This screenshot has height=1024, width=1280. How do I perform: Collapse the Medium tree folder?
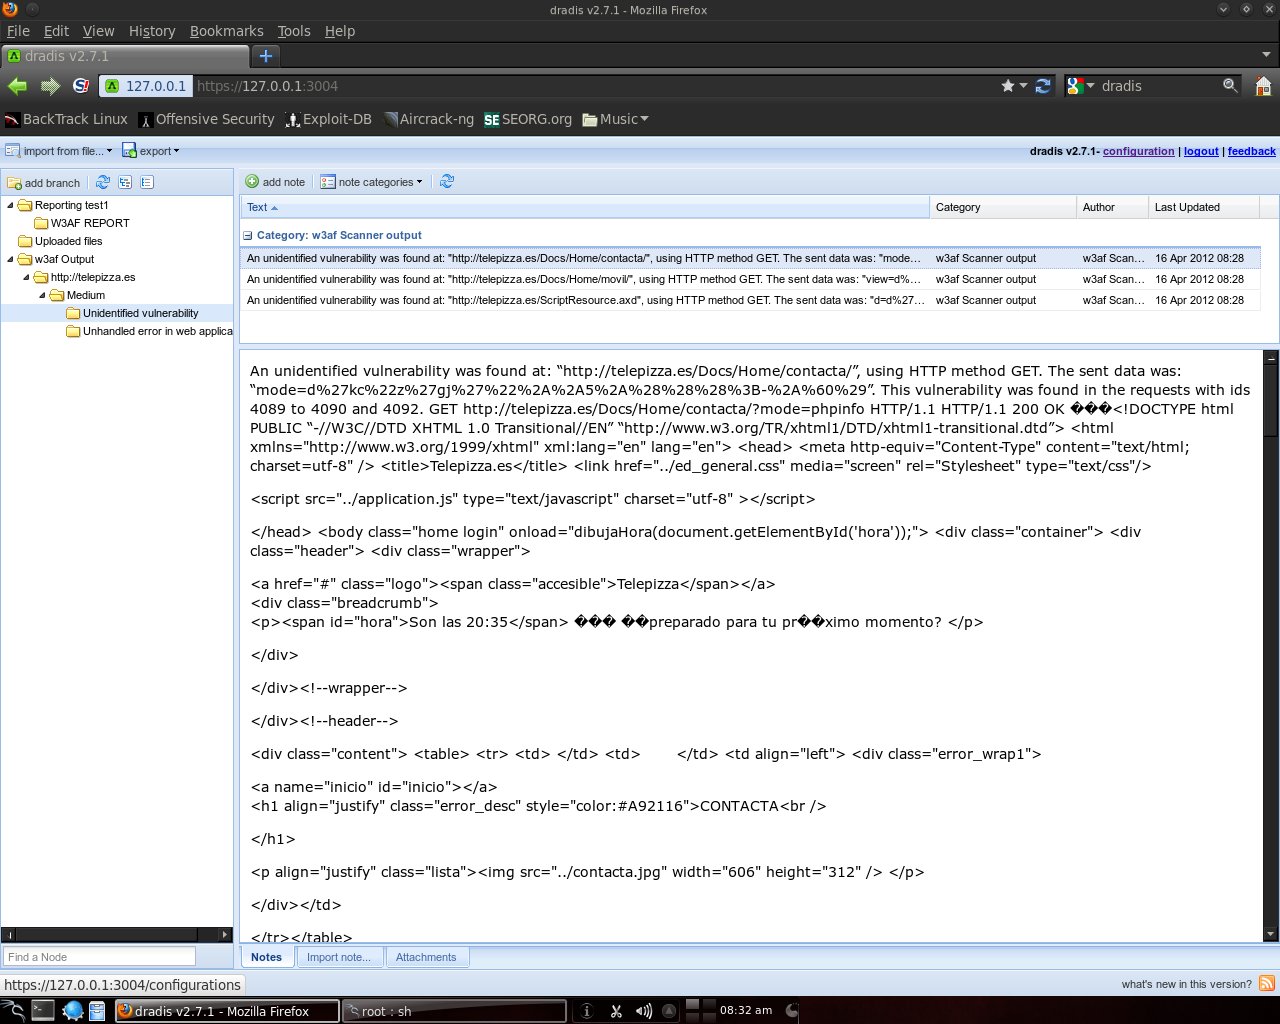pos(43,296)
